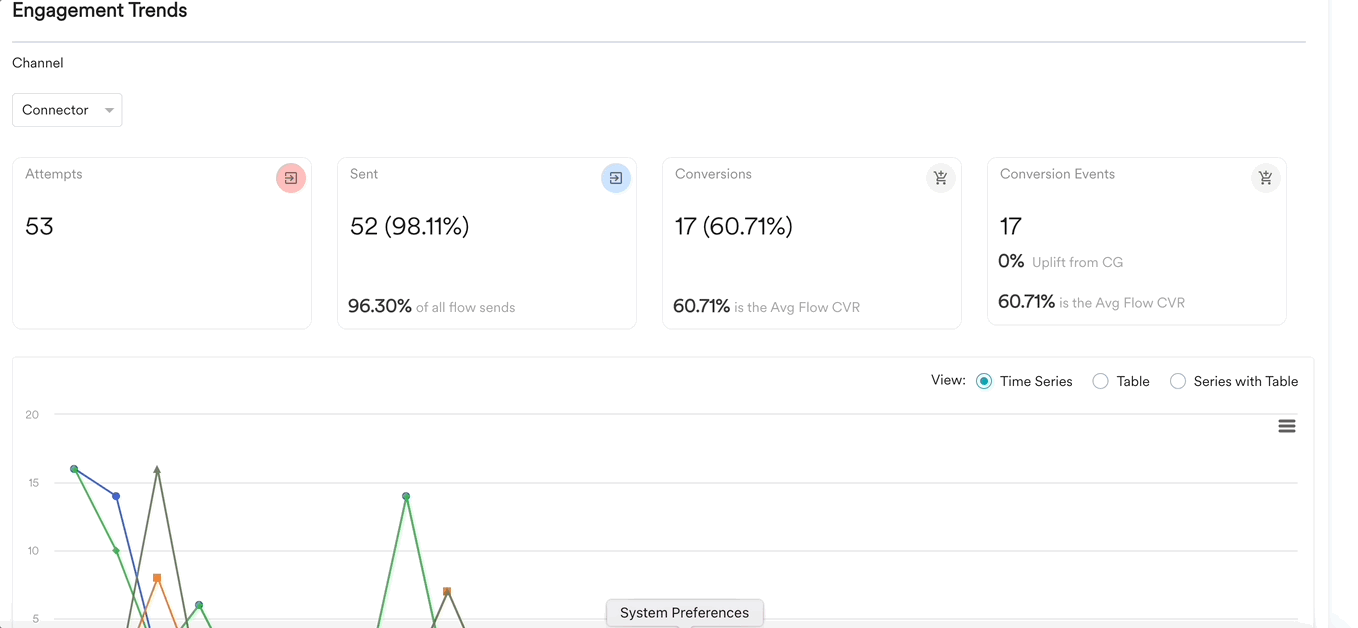Choose the Series with Table view

click(1177, 381)
